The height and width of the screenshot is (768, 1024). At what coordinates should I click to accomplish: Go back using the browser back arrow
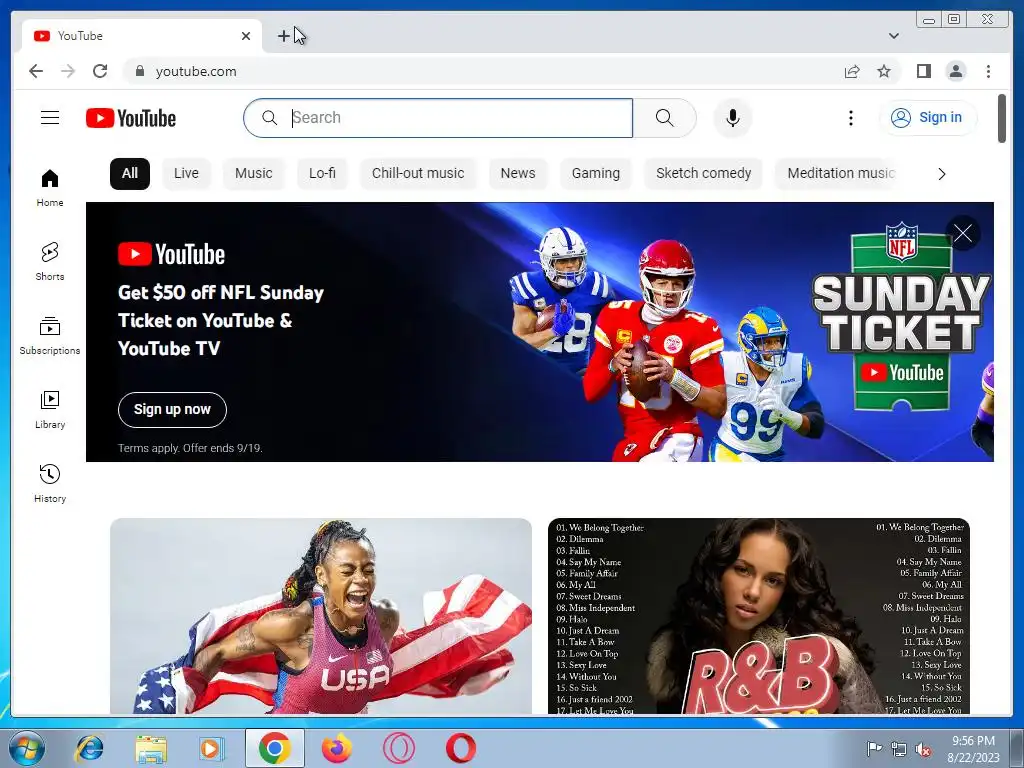(36, 71)
